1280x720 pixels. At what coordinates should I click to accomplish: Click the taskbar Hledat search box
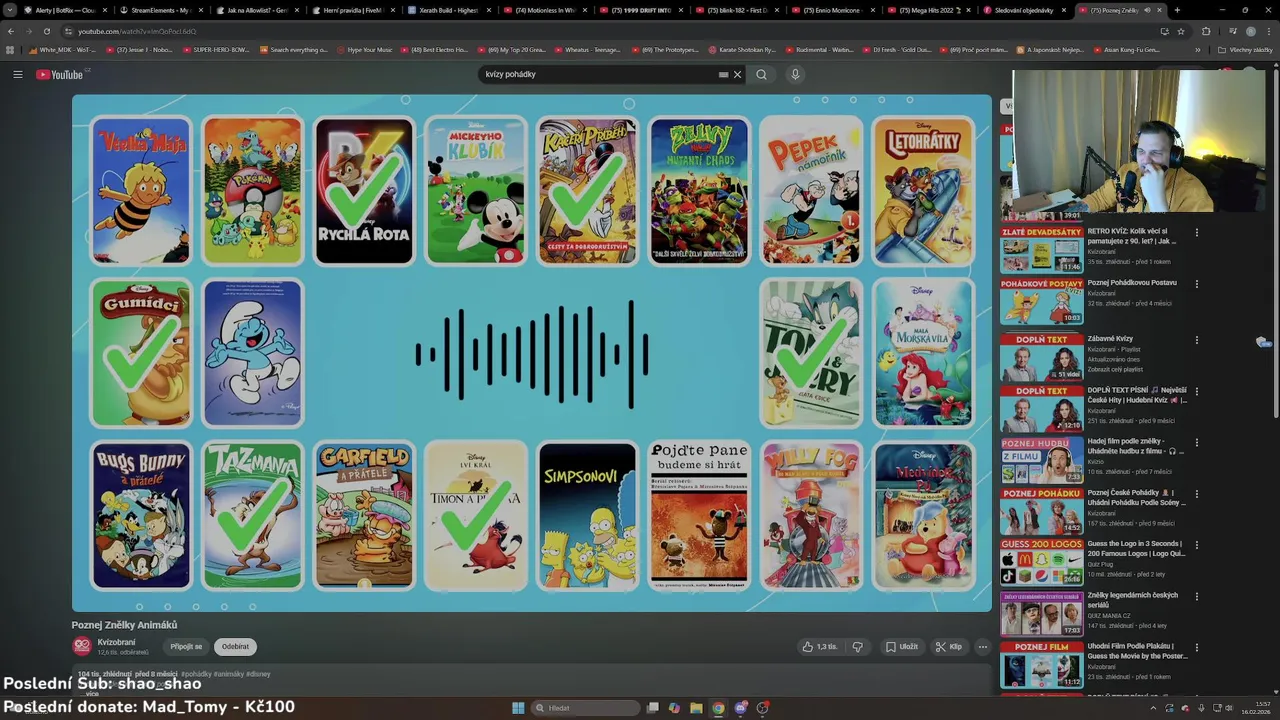click(586, 708)
